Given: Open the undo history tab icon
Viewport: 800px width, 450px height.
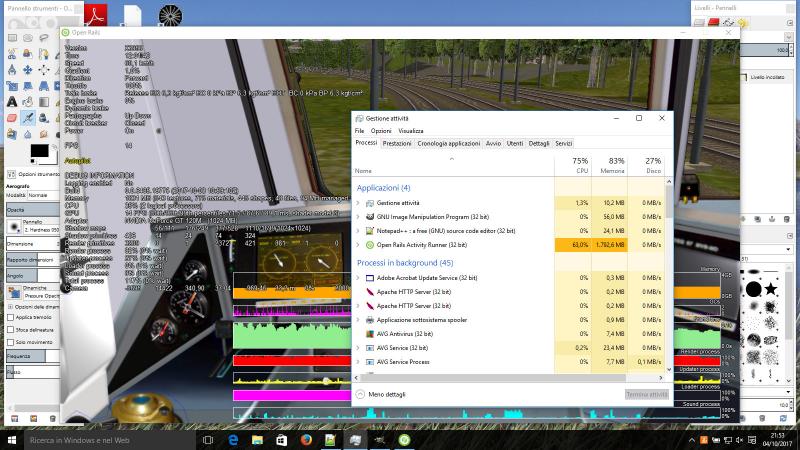Looking at the screenshot, I should pyautogui.click(x=742, y=23).
